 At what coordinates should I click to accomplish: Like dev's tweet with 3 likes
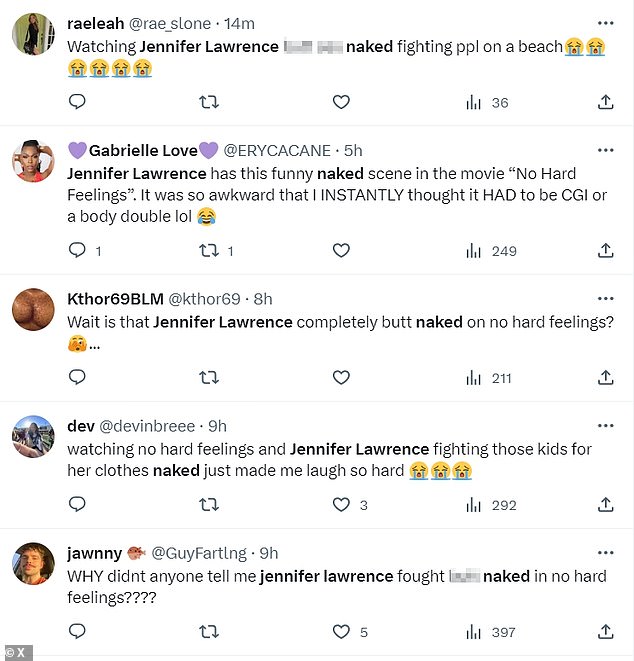click(341, 505)
